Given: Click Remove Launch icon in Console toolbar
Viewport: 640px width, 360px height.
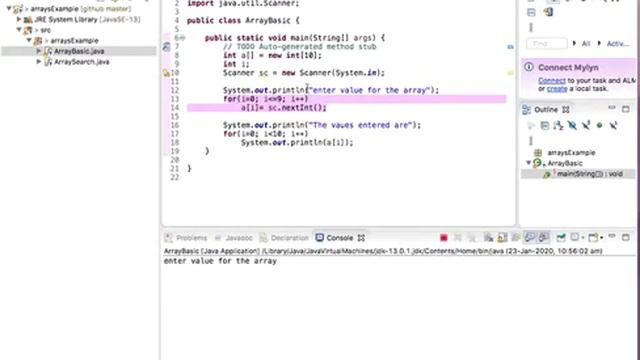Looking at the screenshot, I should coord(458,238).
